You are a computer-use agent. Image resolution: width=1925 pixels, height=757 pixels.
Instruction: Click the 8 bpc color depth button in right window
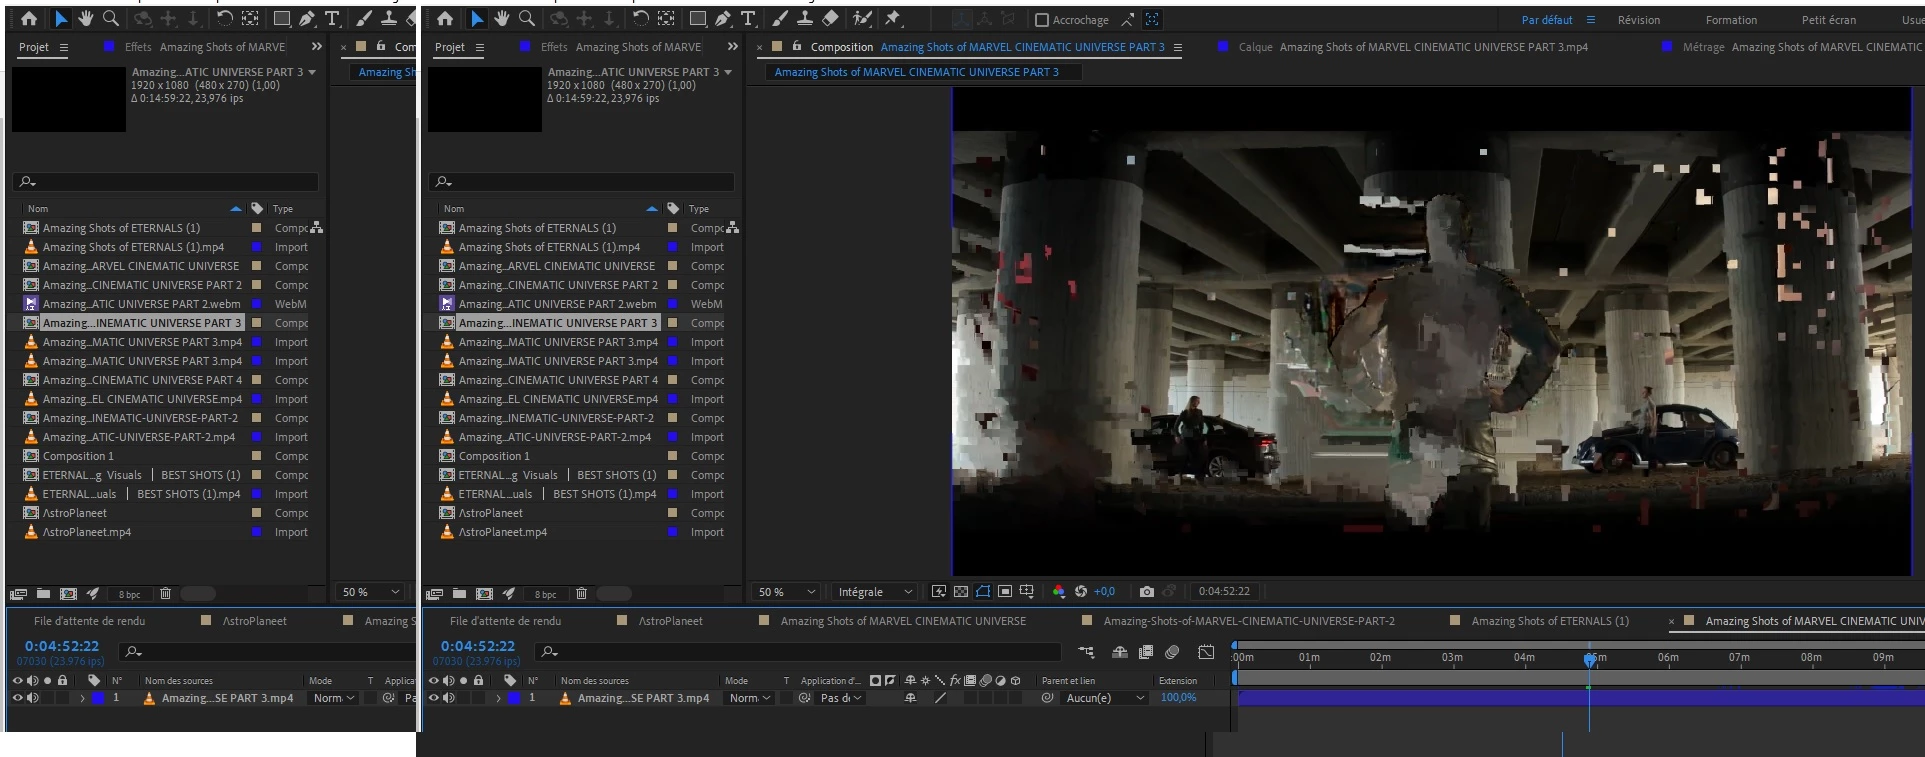[x=545, y=594]
